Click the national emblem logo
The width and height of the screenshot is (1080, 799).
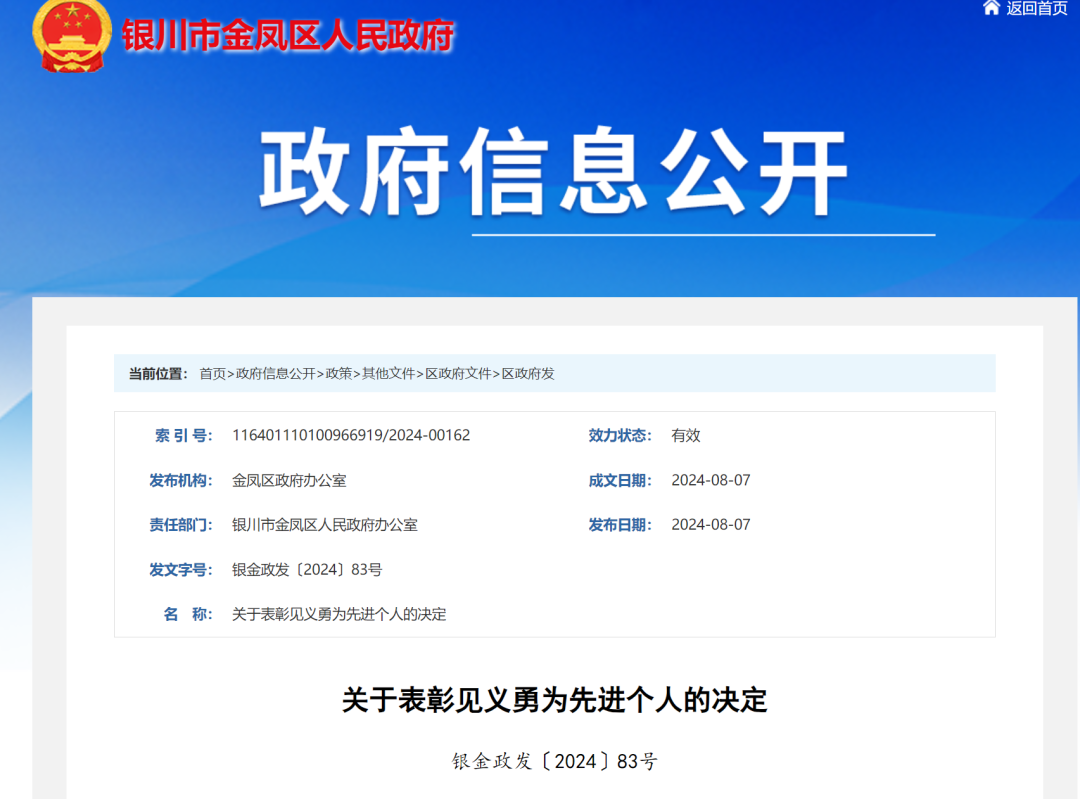(67, 37)
